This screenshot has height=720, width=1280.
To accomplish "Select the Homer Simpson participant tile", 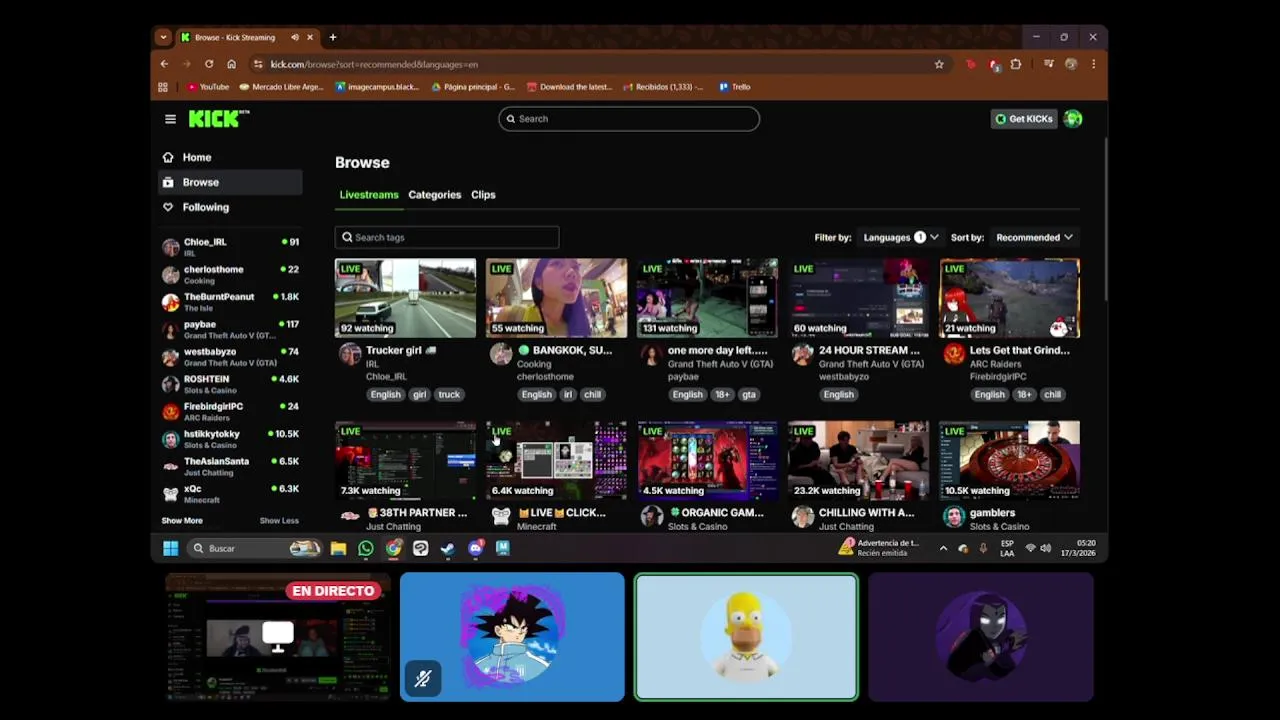I will [x=746, y=637].
